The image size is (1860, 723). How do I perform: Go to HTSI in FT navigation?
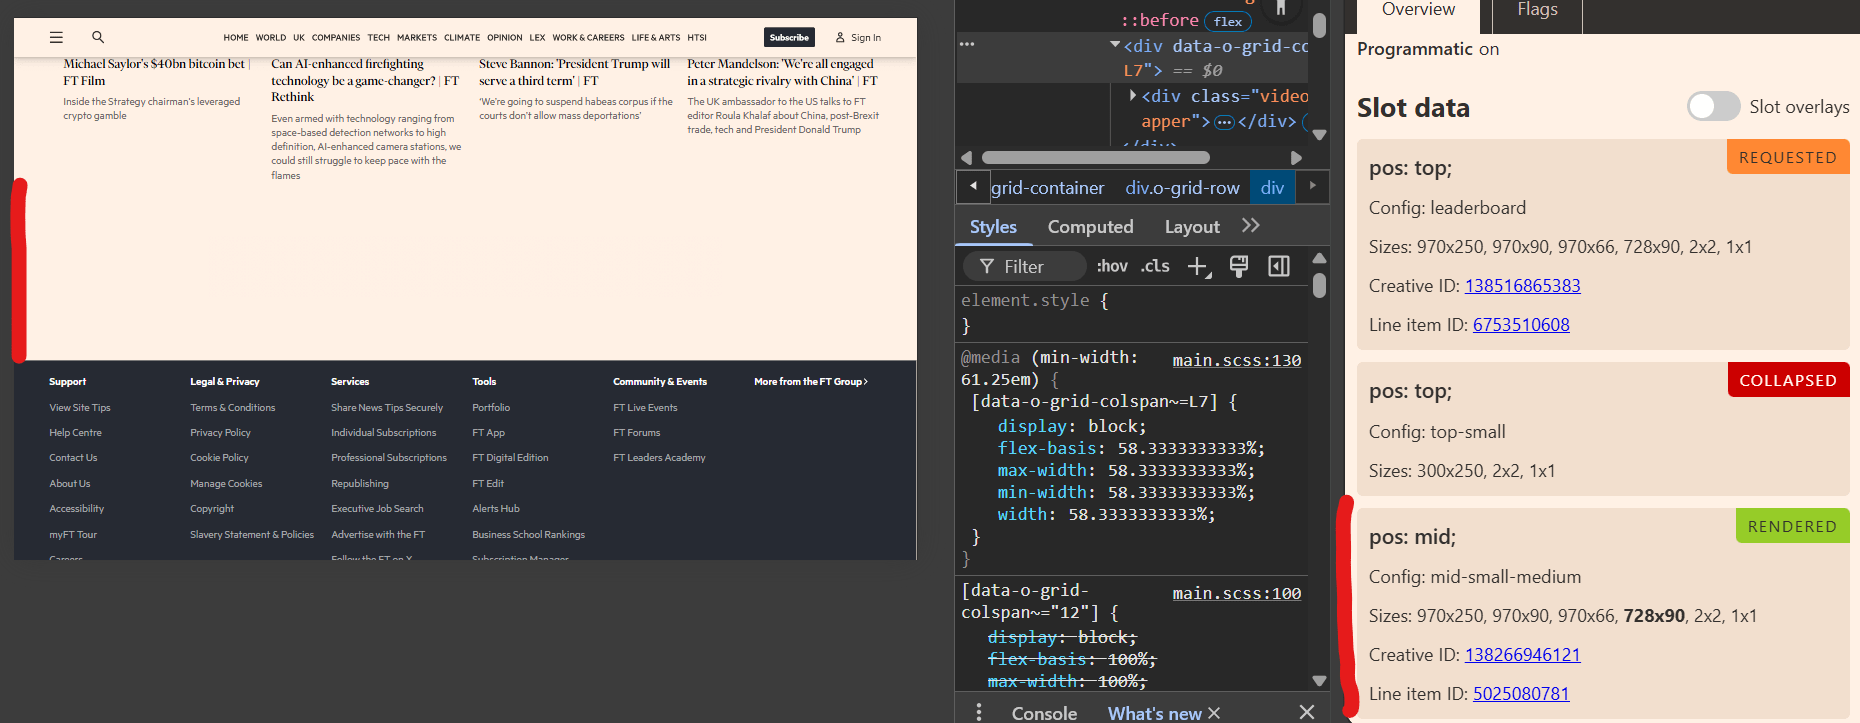pos(697,38)
